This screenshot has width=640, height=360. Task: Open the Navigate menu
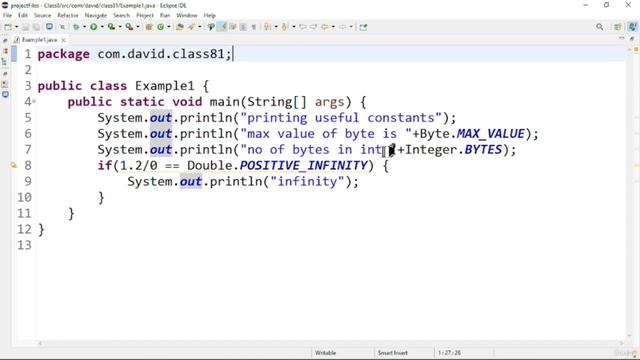coord(96,16)
